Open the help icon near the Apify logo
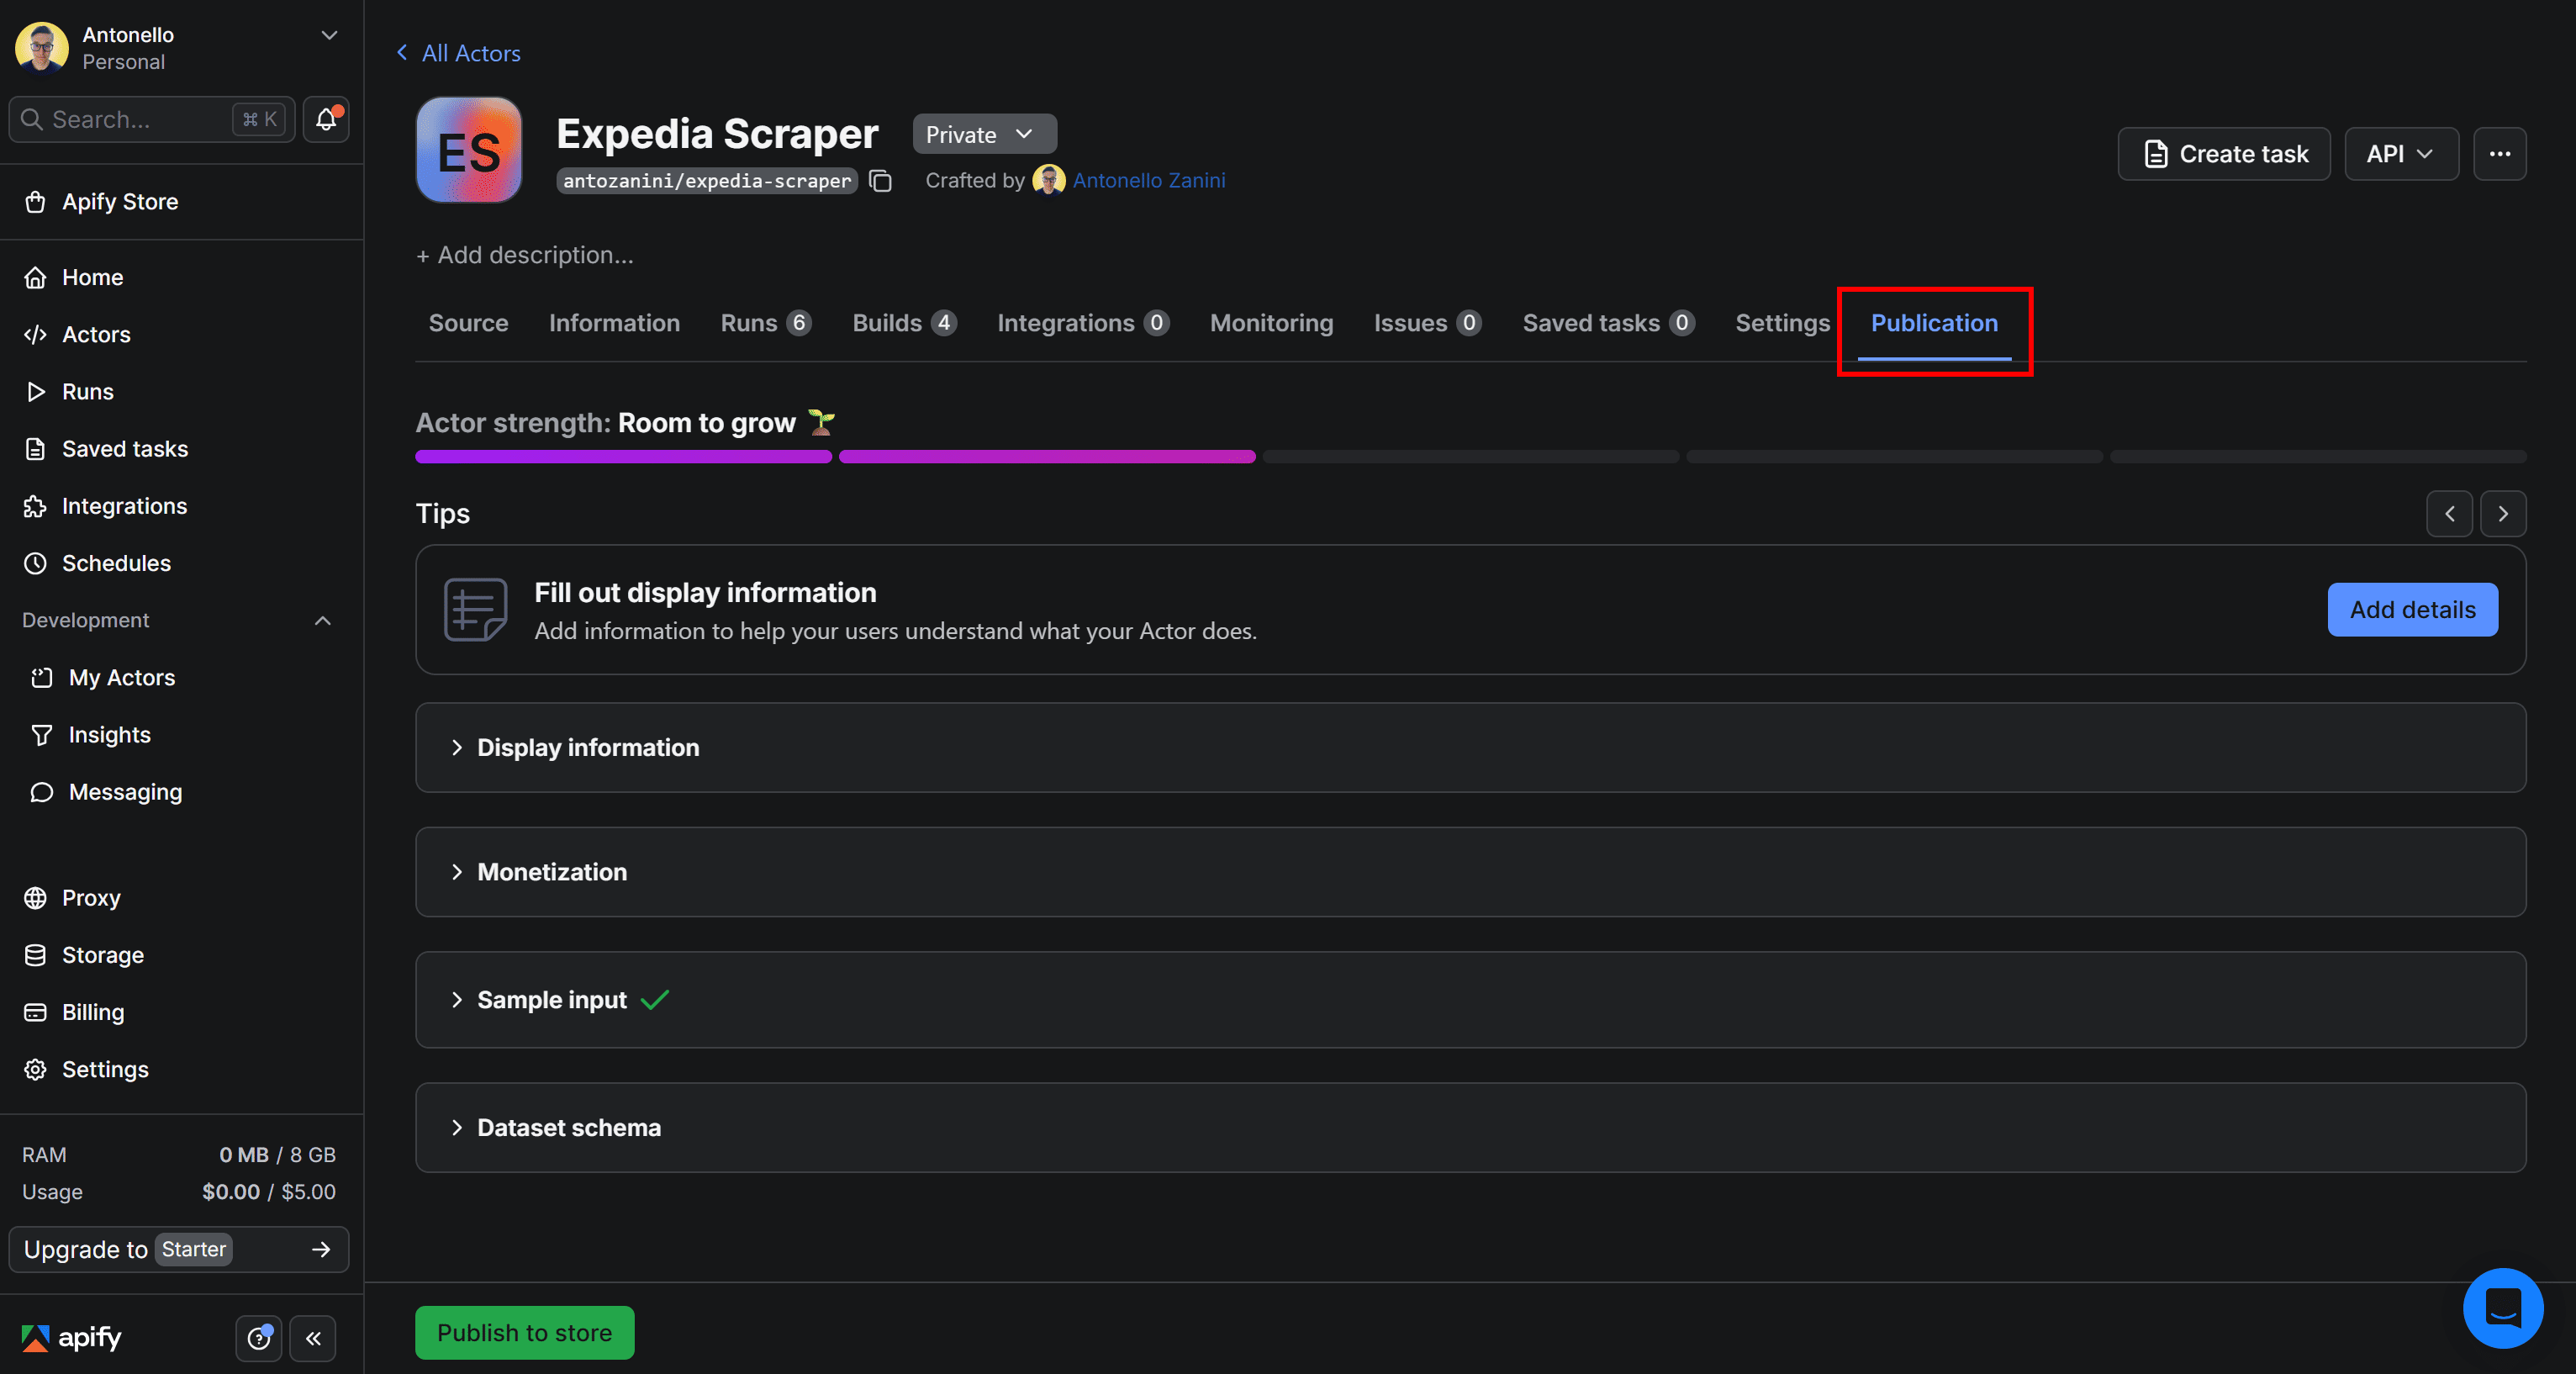 [258, 1338]
